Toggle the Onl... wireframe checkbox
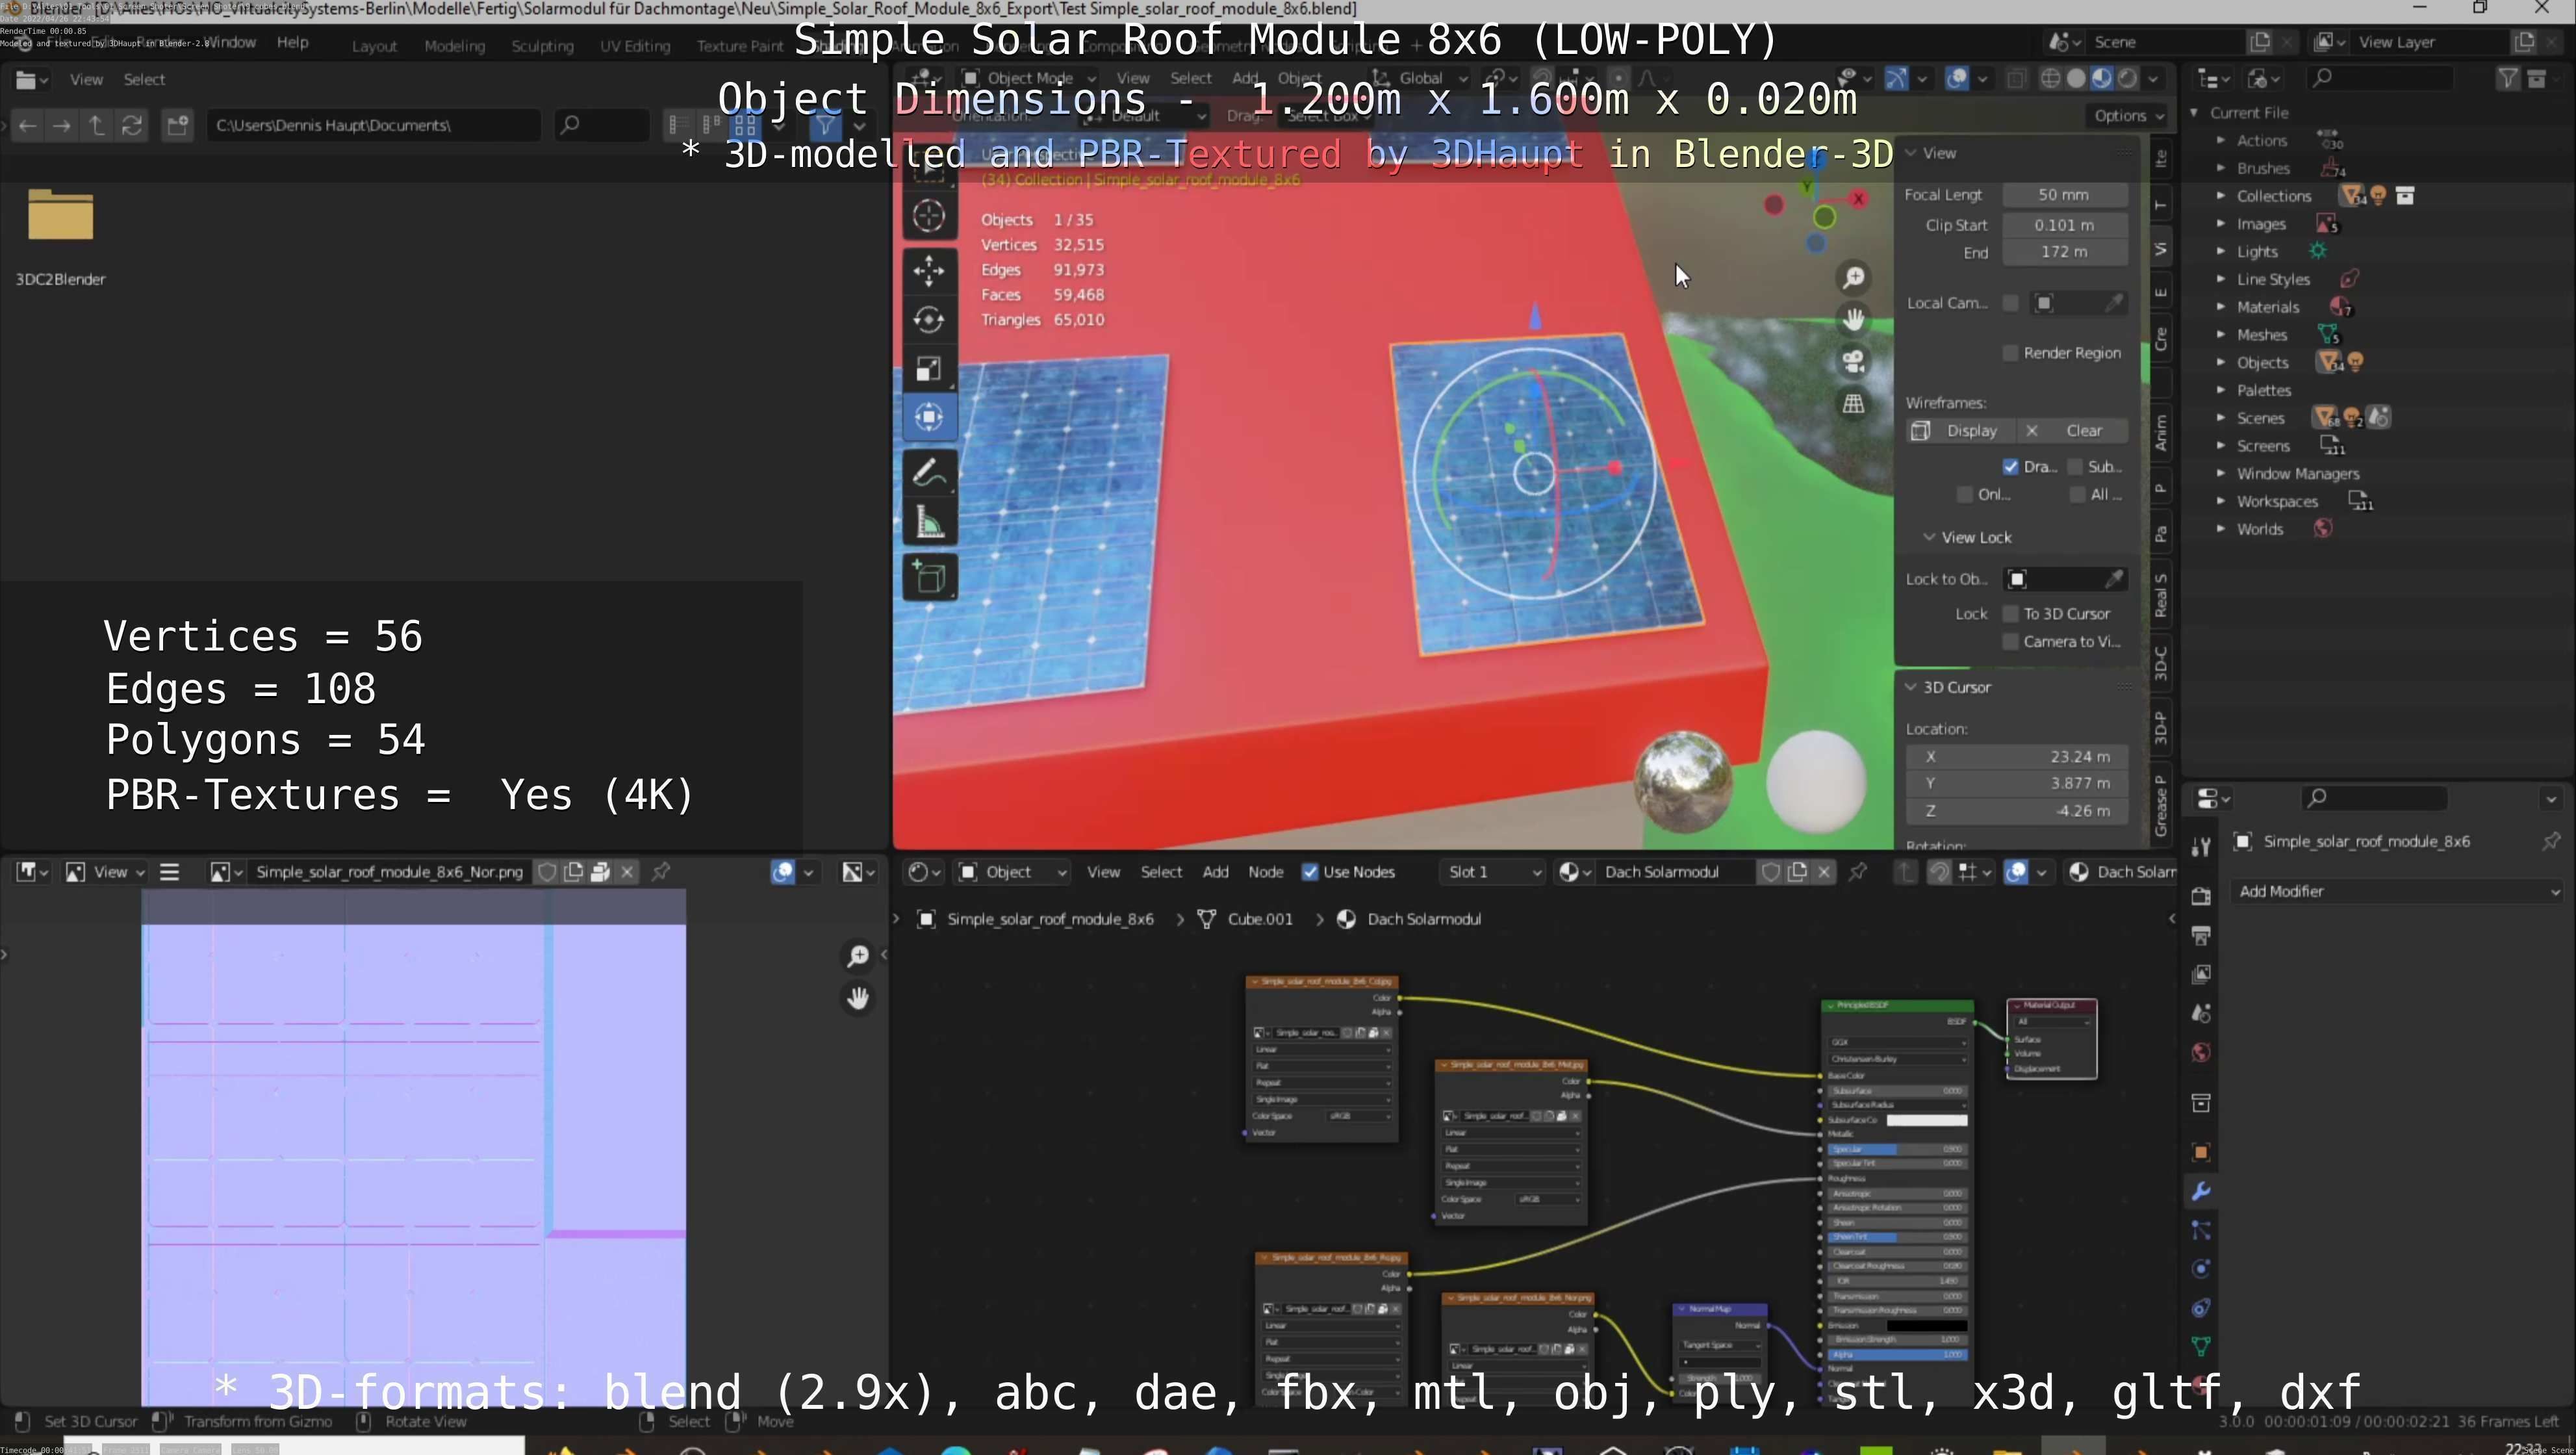 [x=1965, y=495]
